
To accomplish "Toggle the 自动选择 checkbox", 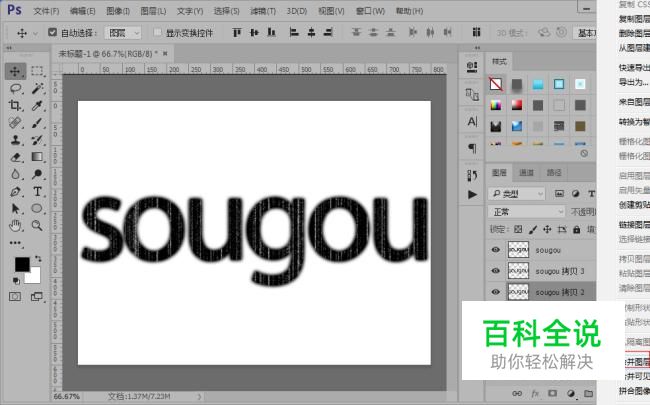I will (52, 32).
